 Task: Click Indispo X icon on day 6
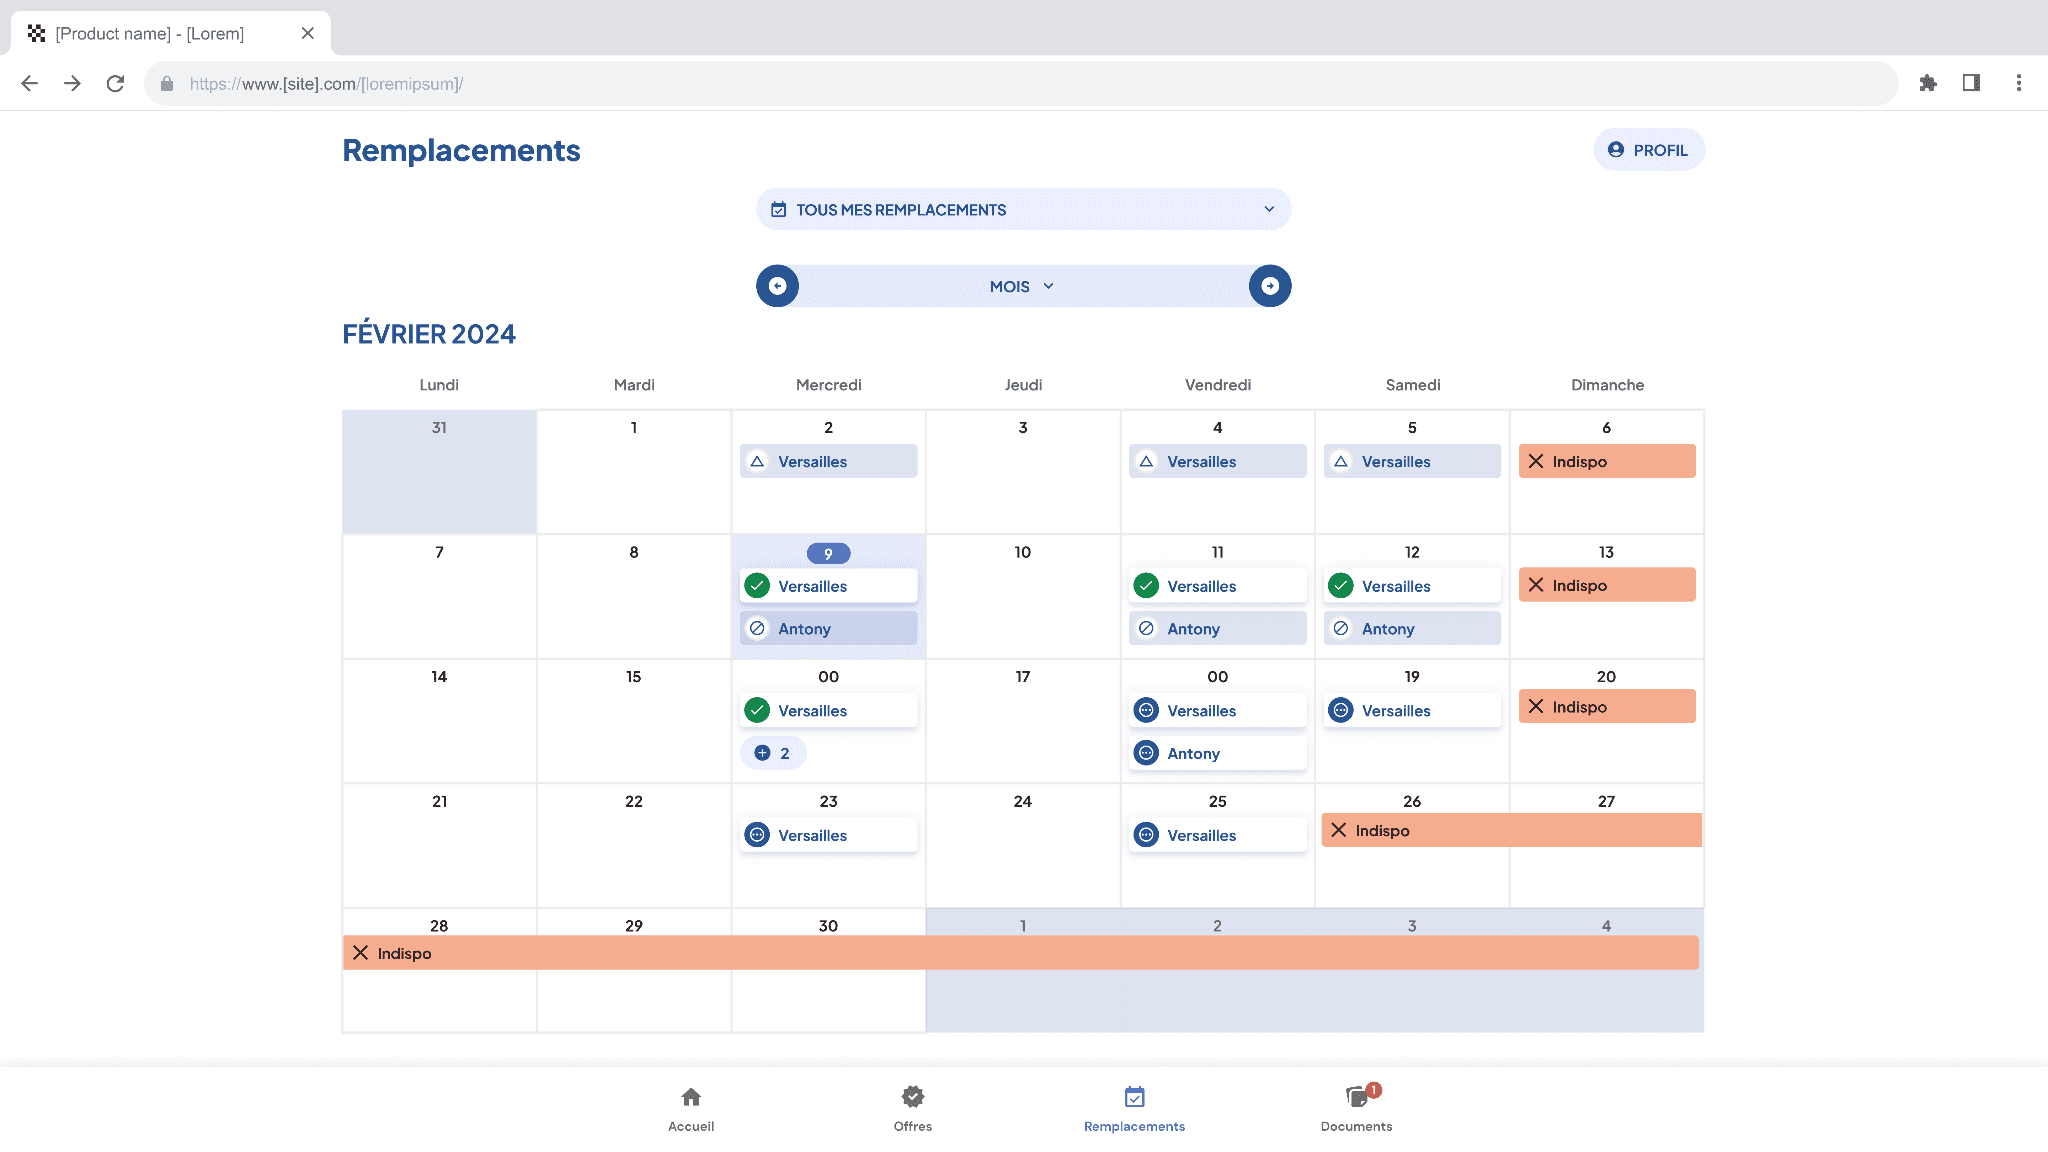[x=1536, y=461]
